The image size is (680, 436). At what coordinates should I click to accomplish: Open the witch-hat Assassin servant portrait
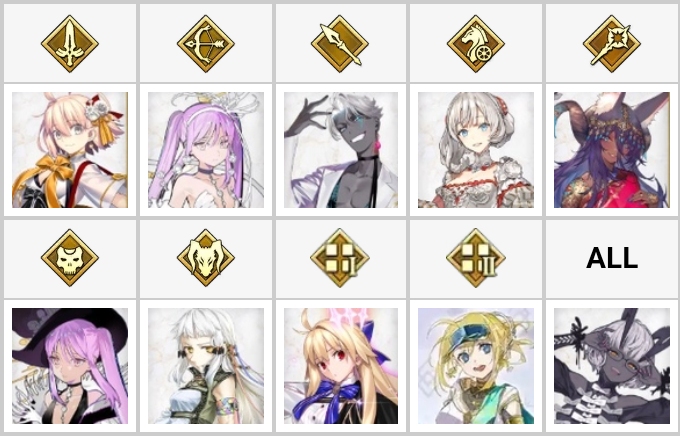(x=70, y=366)
